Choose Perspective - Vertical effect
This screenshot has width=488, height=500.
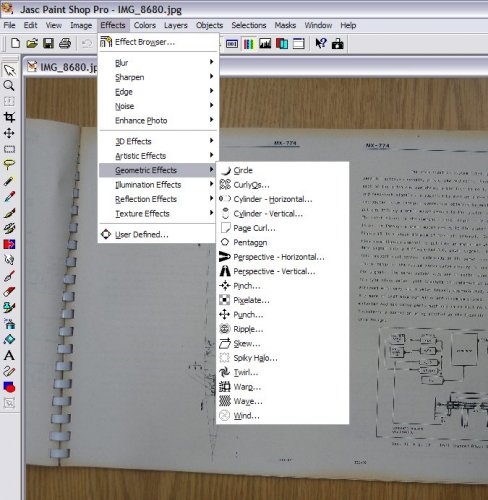[283, 271]
